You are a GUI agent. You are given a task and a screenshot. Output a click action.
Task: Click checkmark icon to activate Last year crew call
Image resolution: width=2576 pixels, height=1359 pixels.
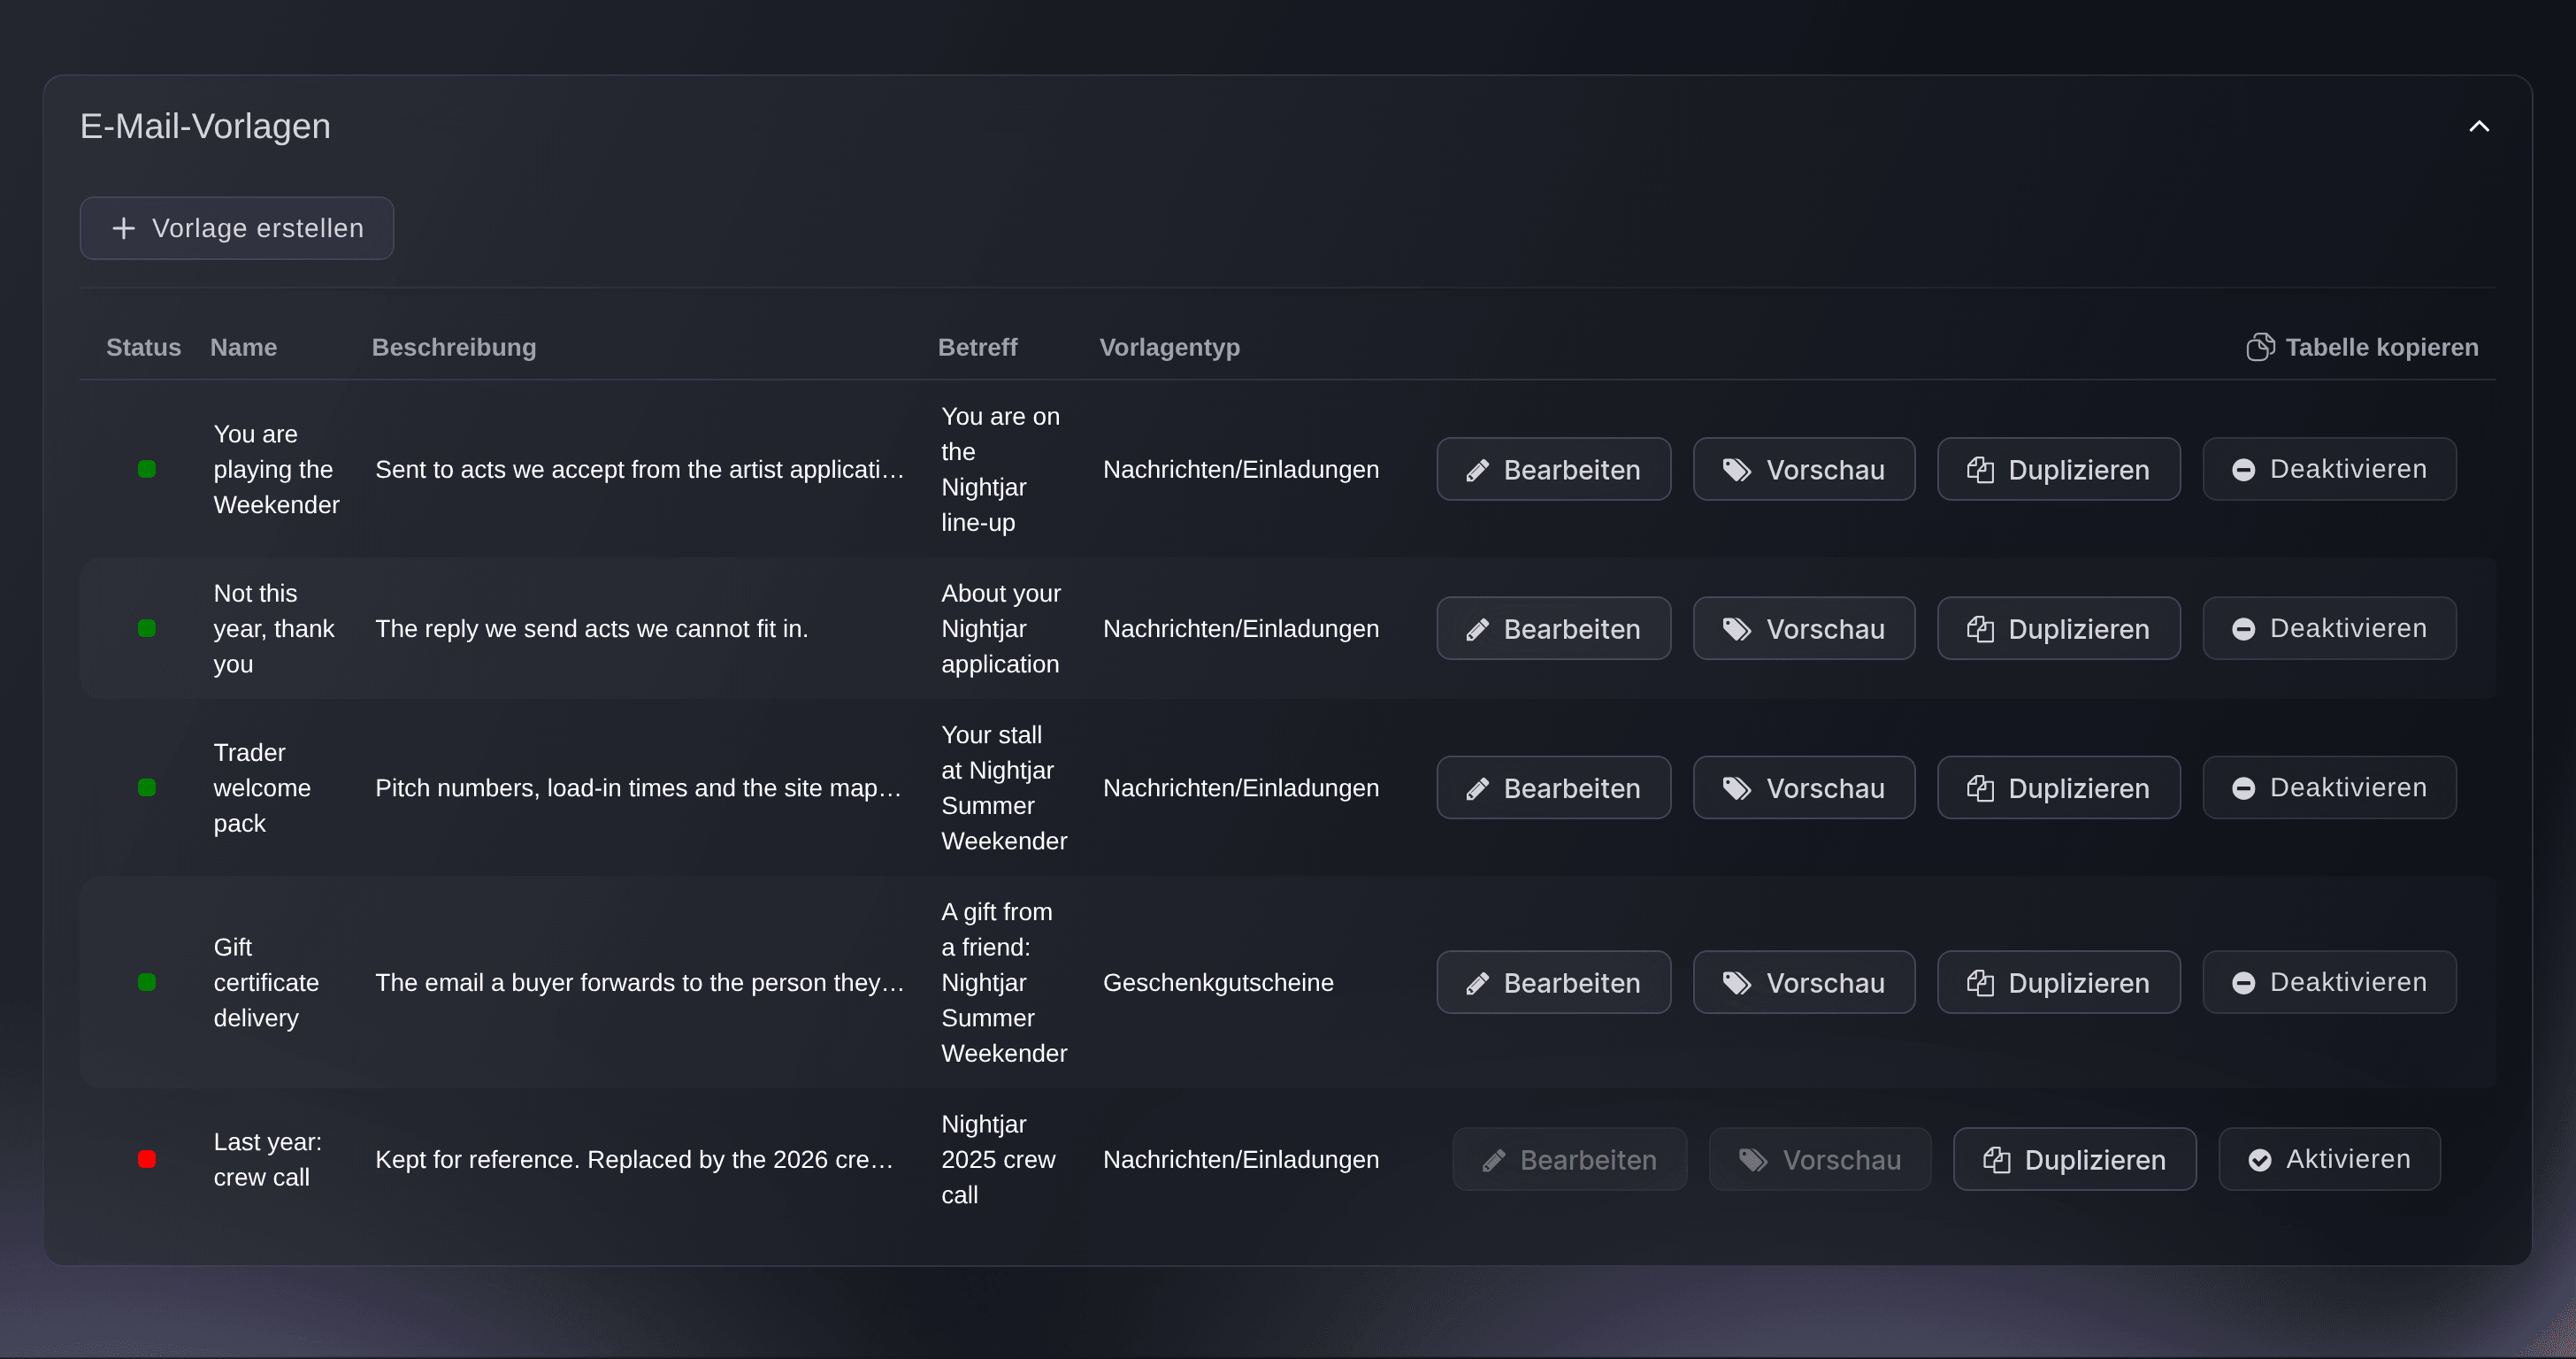[x=2259, y=1160]
